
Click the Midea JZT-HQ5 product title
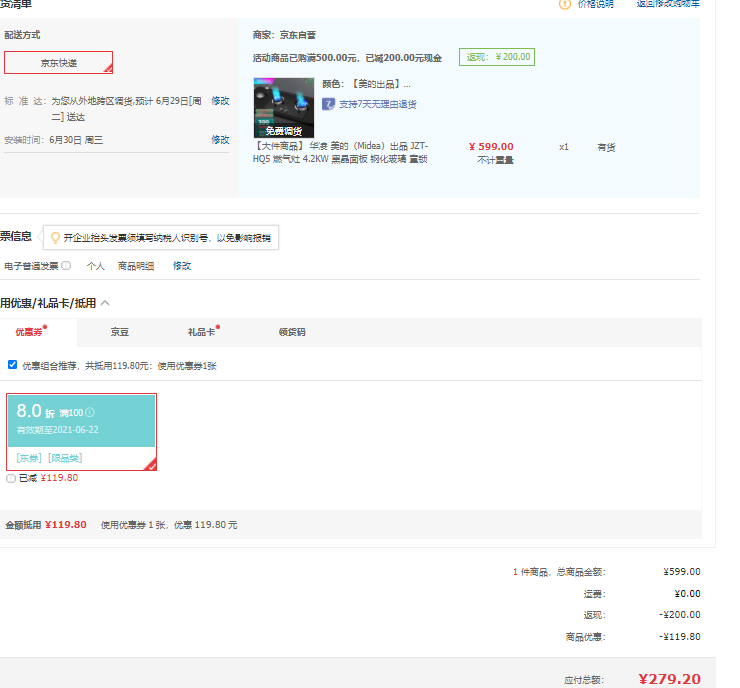click(x=340, y=152)
